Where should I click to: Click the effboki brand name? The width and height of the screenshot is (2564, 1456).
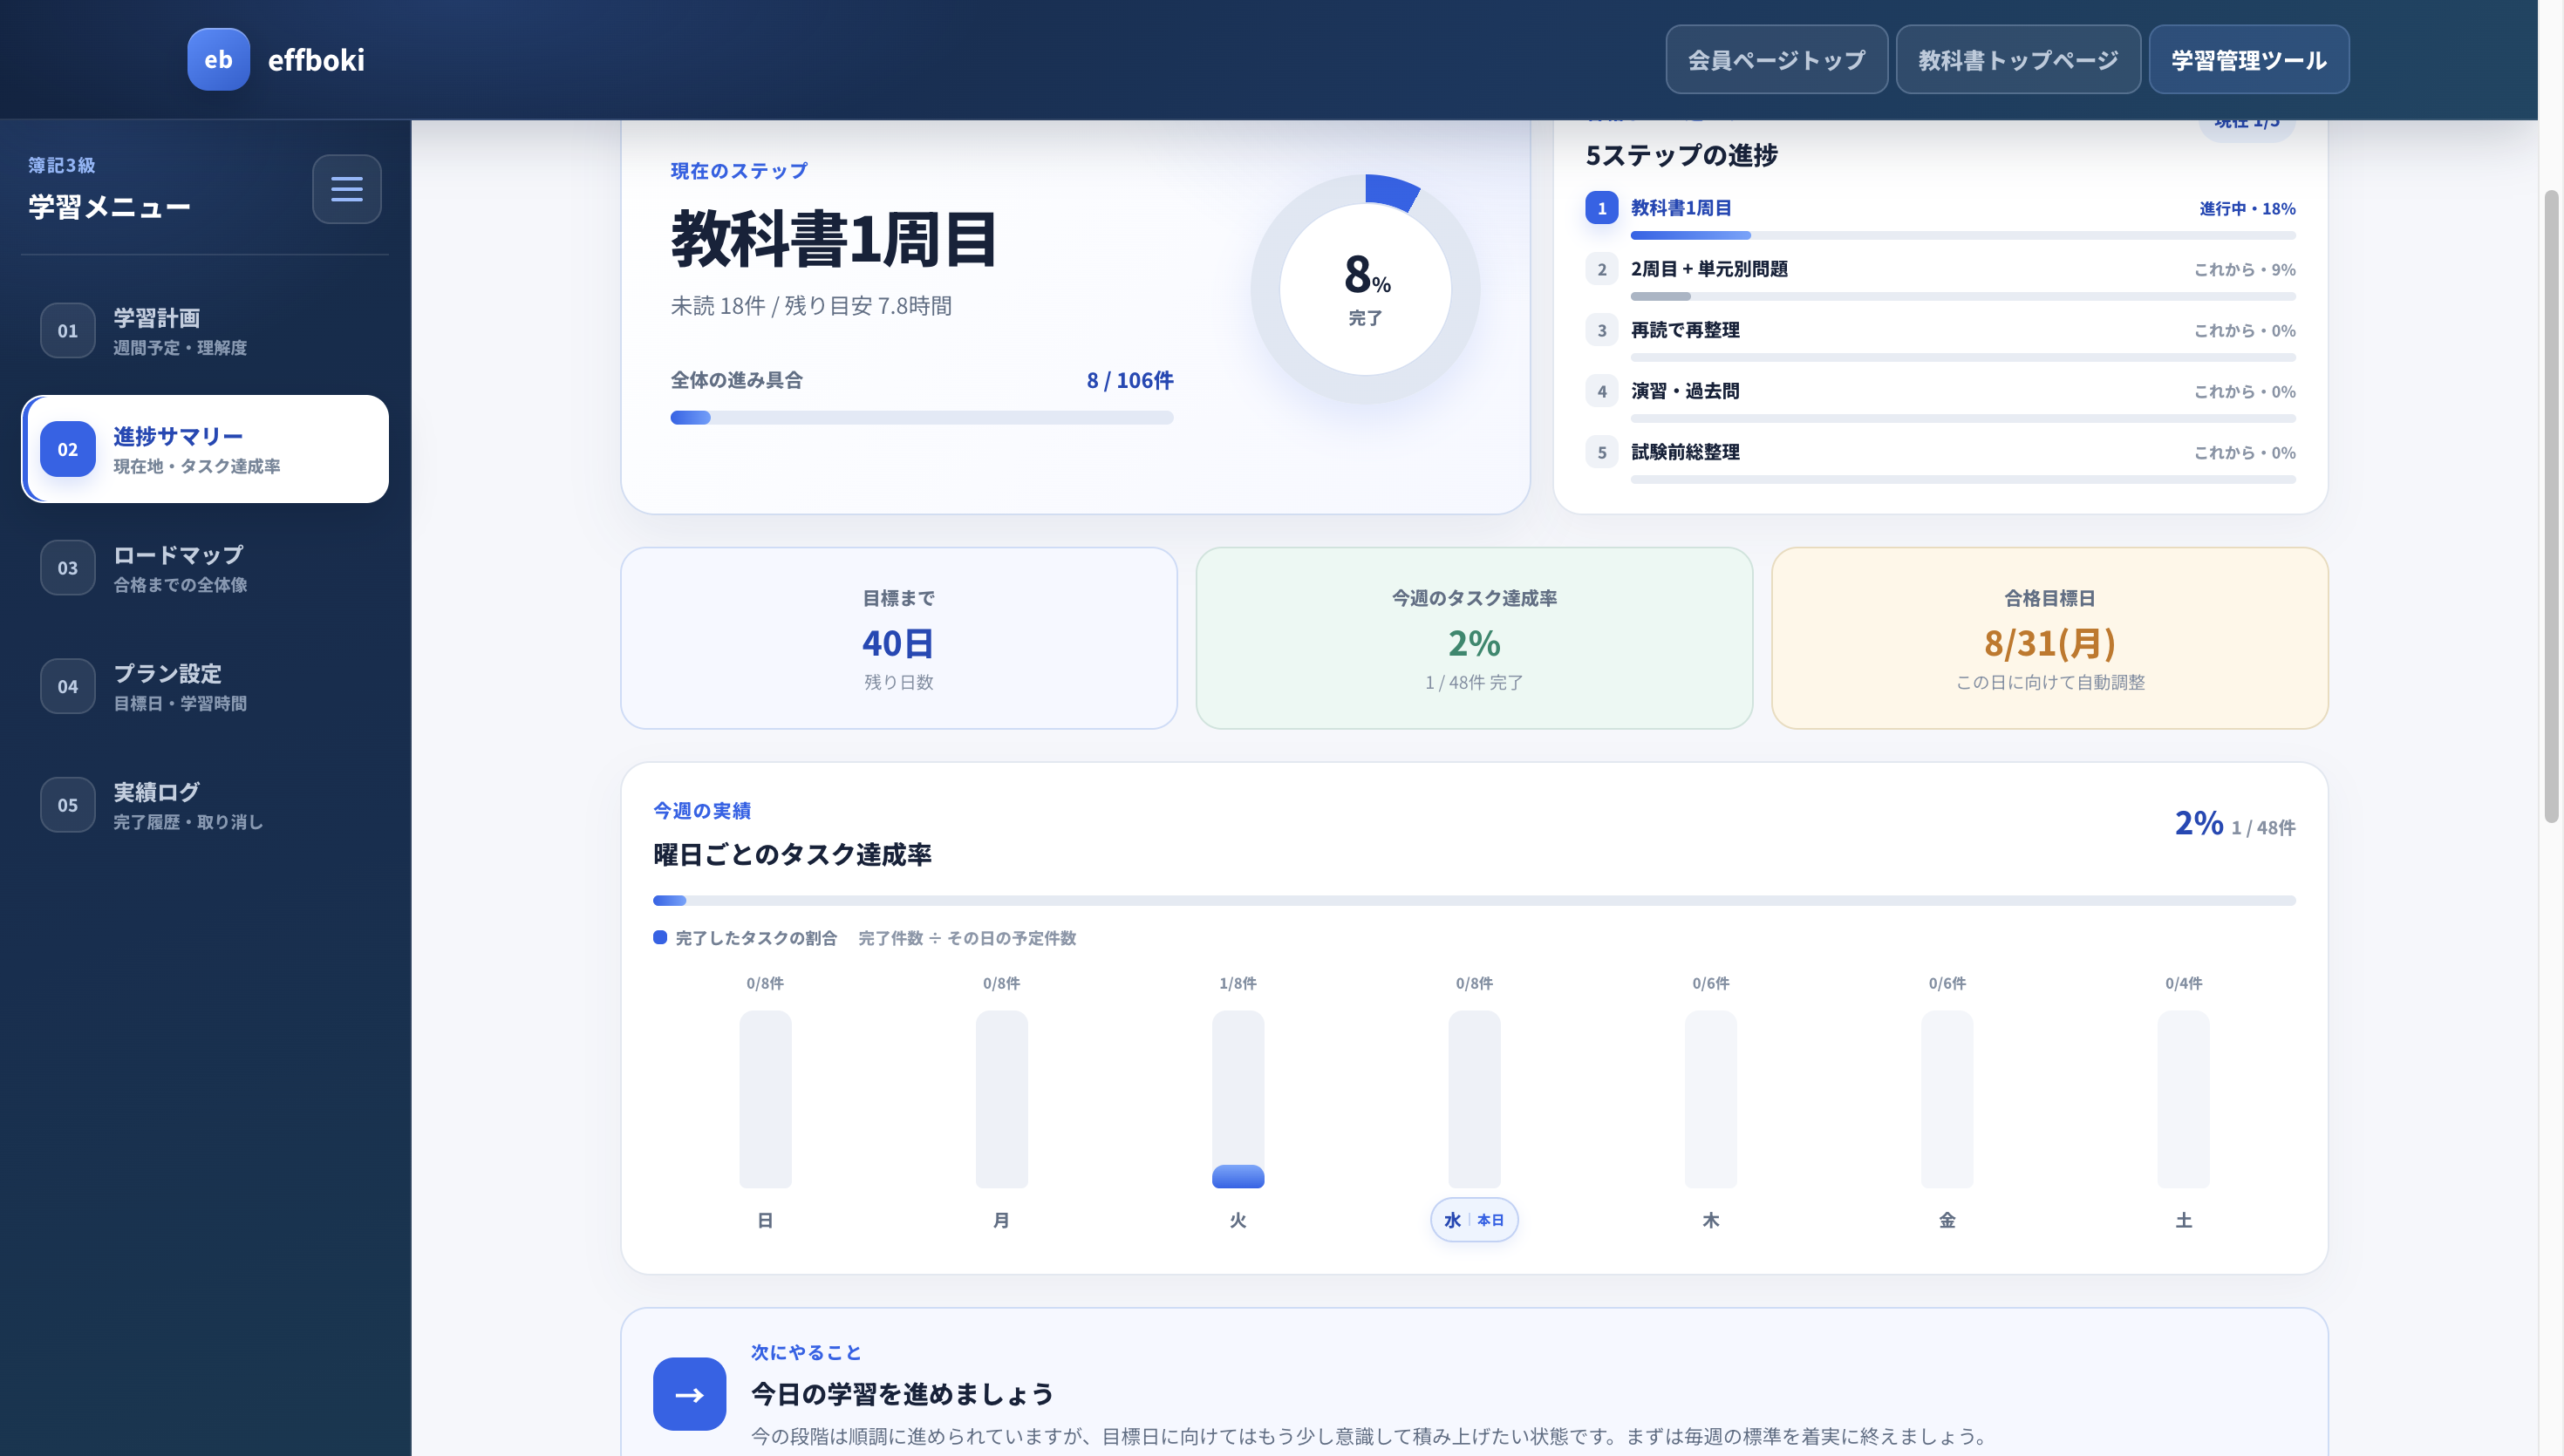[x=316, y=59]
